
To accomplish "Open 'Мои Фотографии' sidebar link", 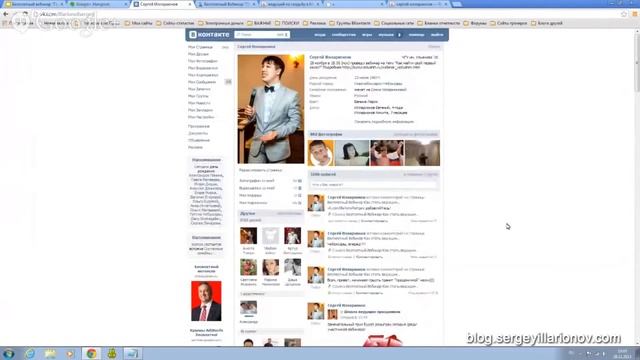I will click(x=202, y=61).
